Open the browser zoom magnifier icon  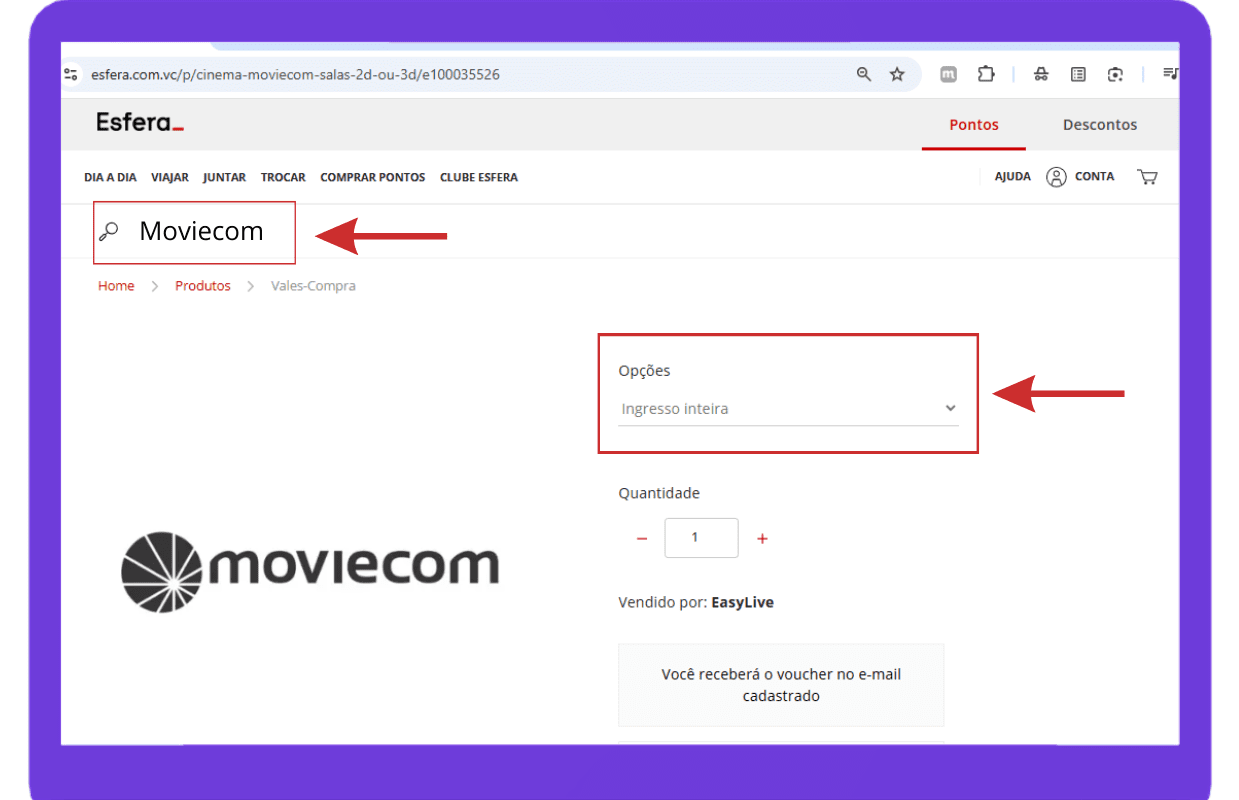coord(864,74)
